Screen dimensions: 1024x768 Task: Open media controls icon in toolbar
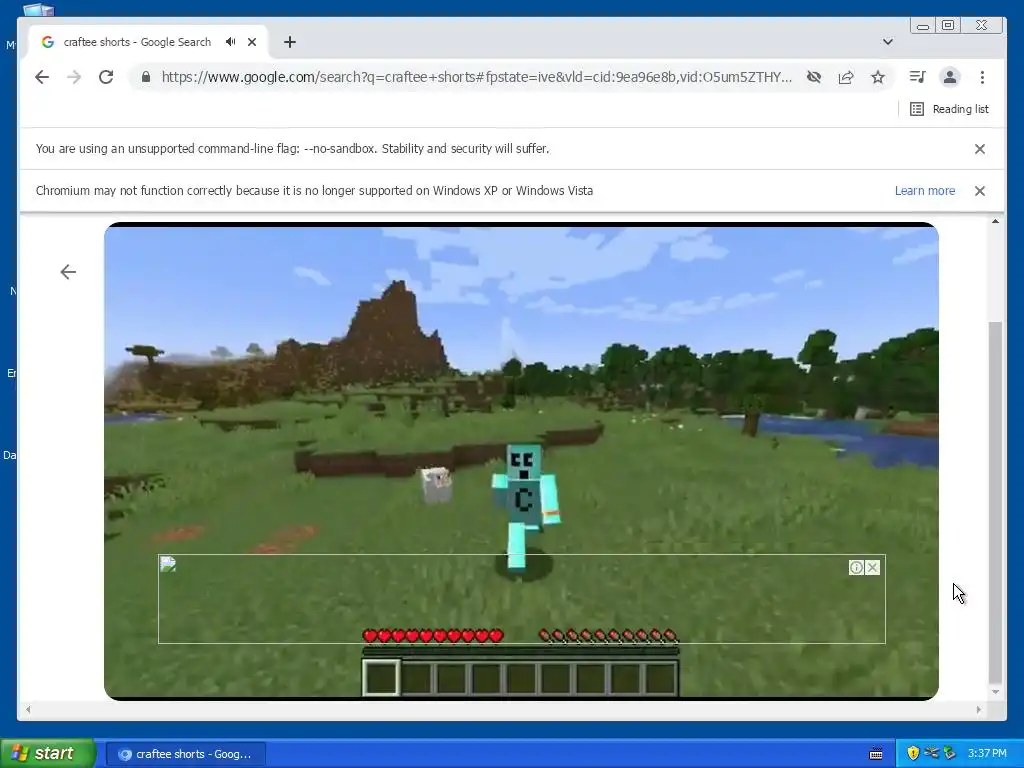(x=918, y=77)
